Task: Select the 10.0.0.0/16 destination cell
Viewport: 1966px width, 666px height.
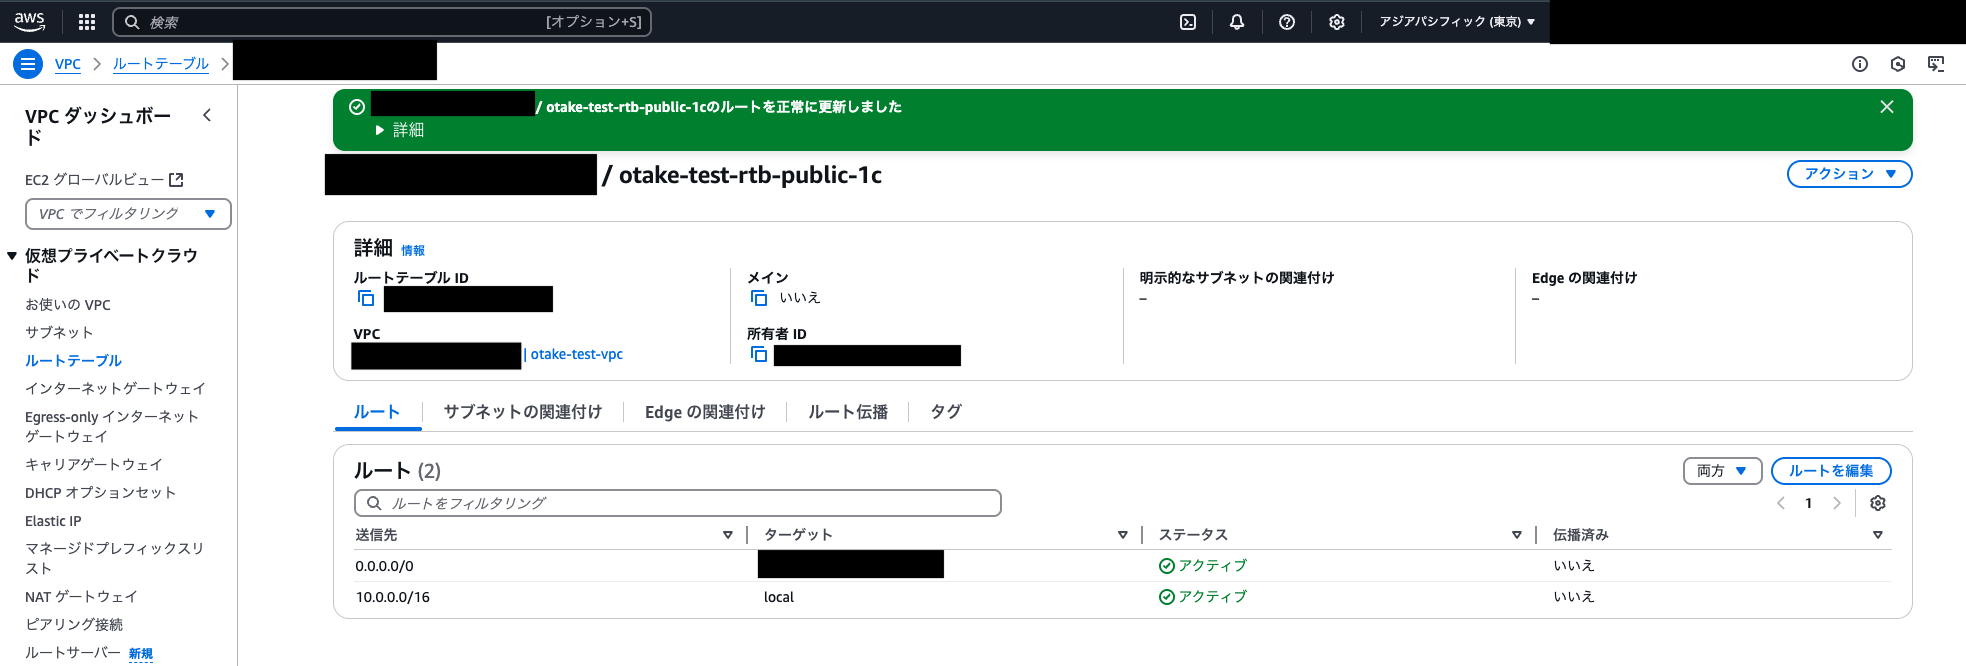Action: (393, 597)
